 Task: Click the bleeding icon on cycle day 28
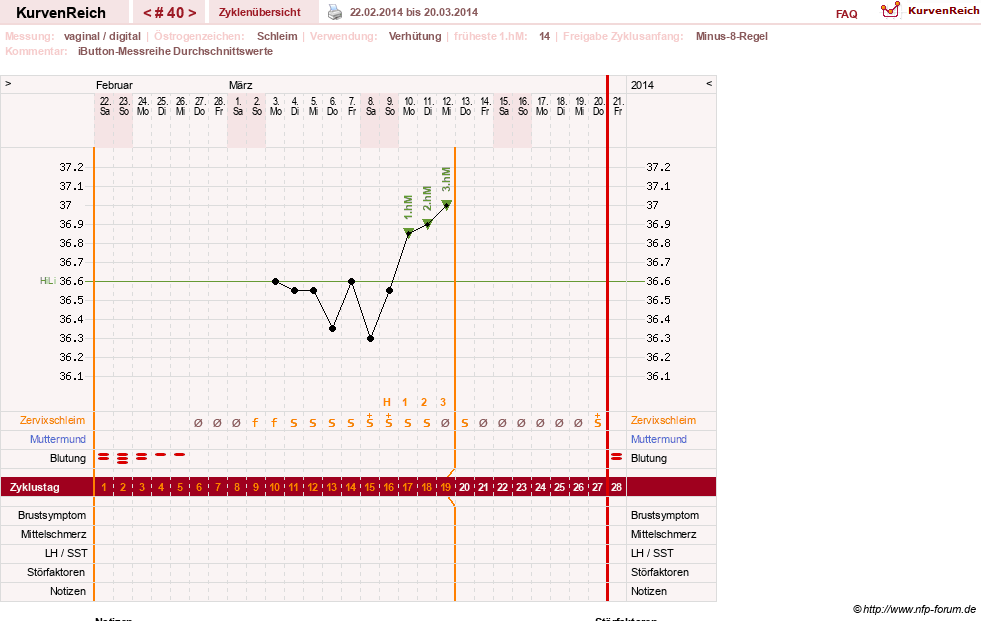click(616, 457)
